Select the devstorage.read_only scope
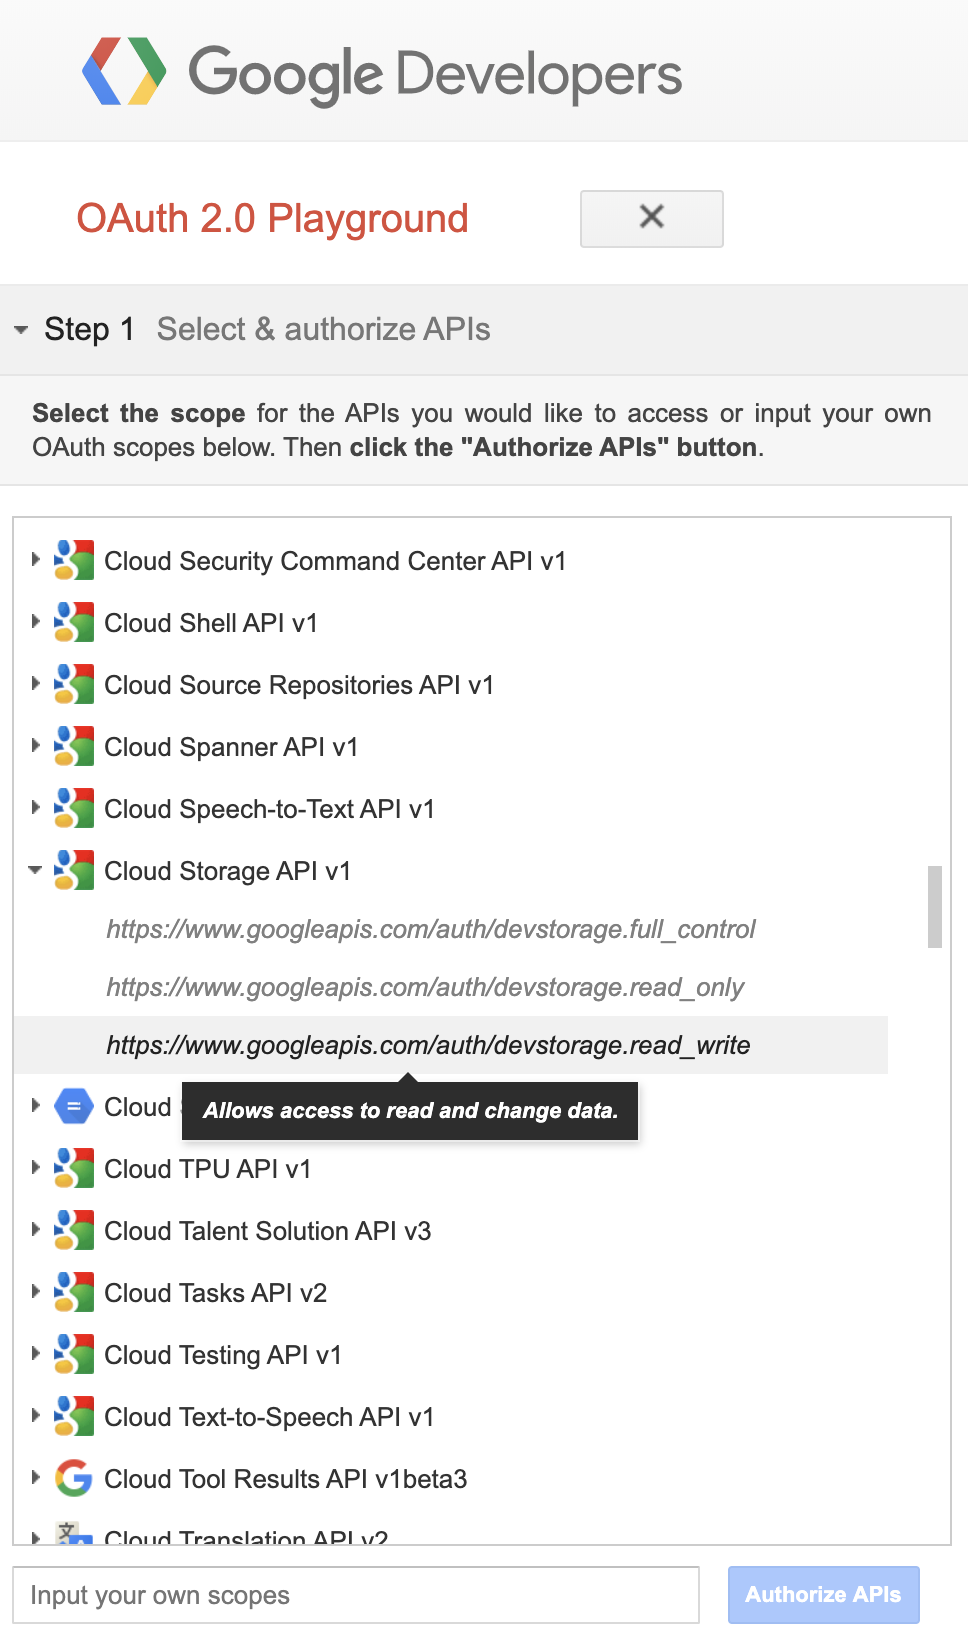Screen dimensions: 968x1634 click(424, 987)
